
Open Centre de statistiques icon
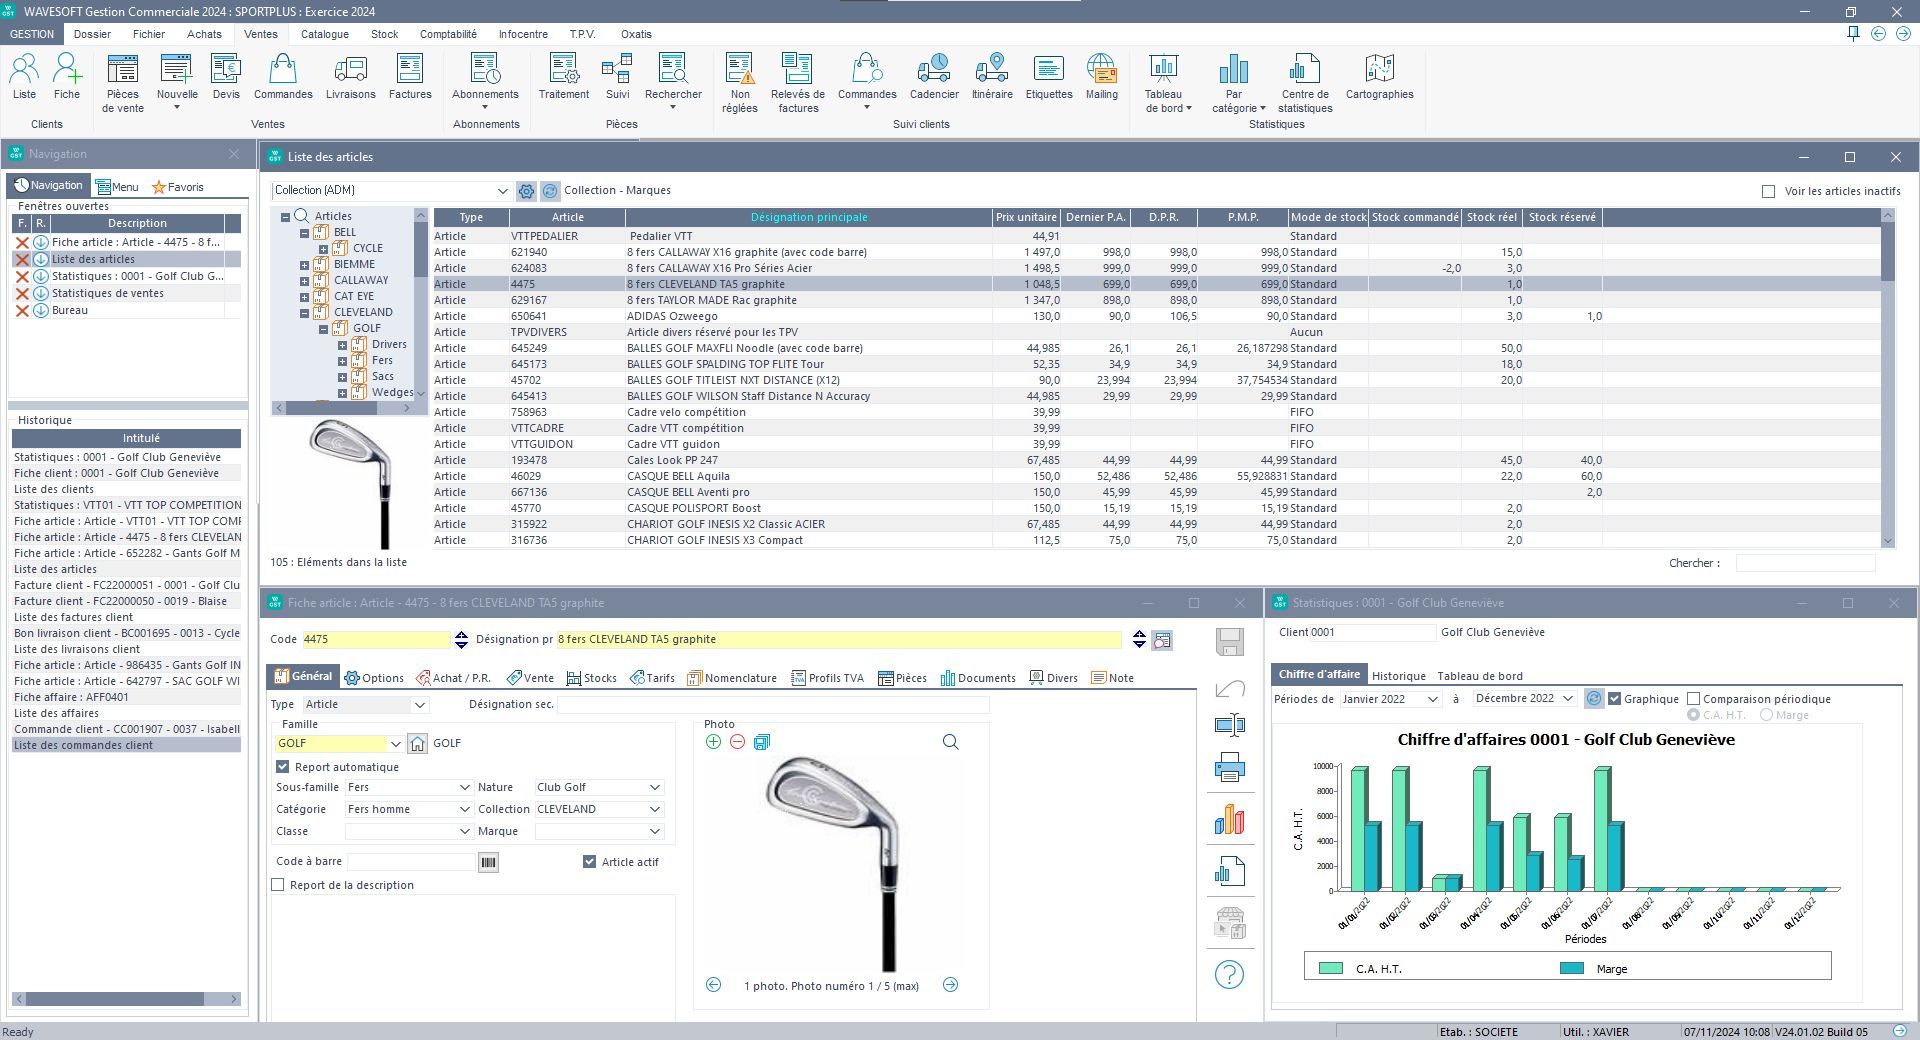point(1305,83)
